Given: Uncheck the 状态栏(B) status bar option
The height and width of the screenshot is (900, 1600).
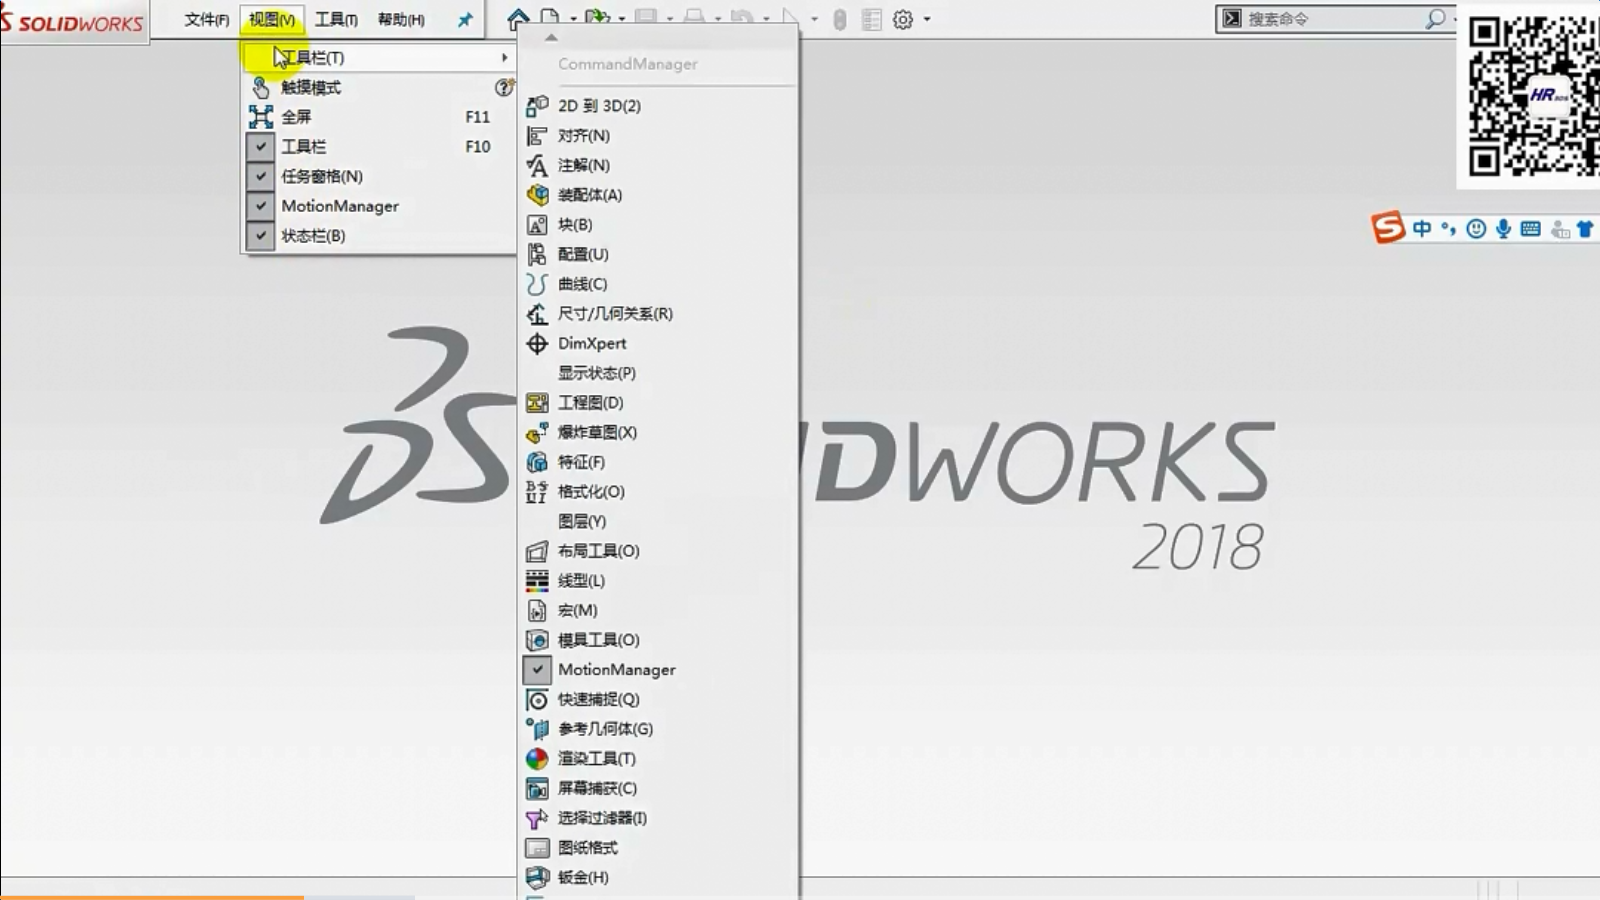Looking at the screenshot, I should point(260,236).
